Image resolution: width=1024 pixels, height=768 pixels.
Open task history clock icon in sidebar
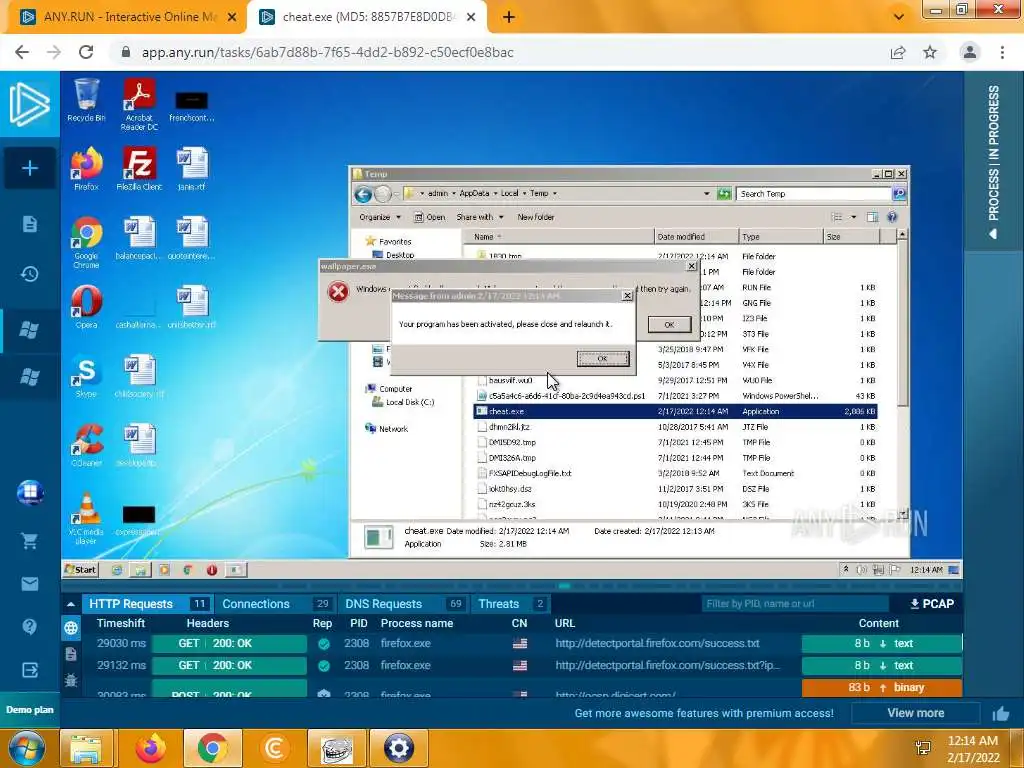click(x=29, y=274)
